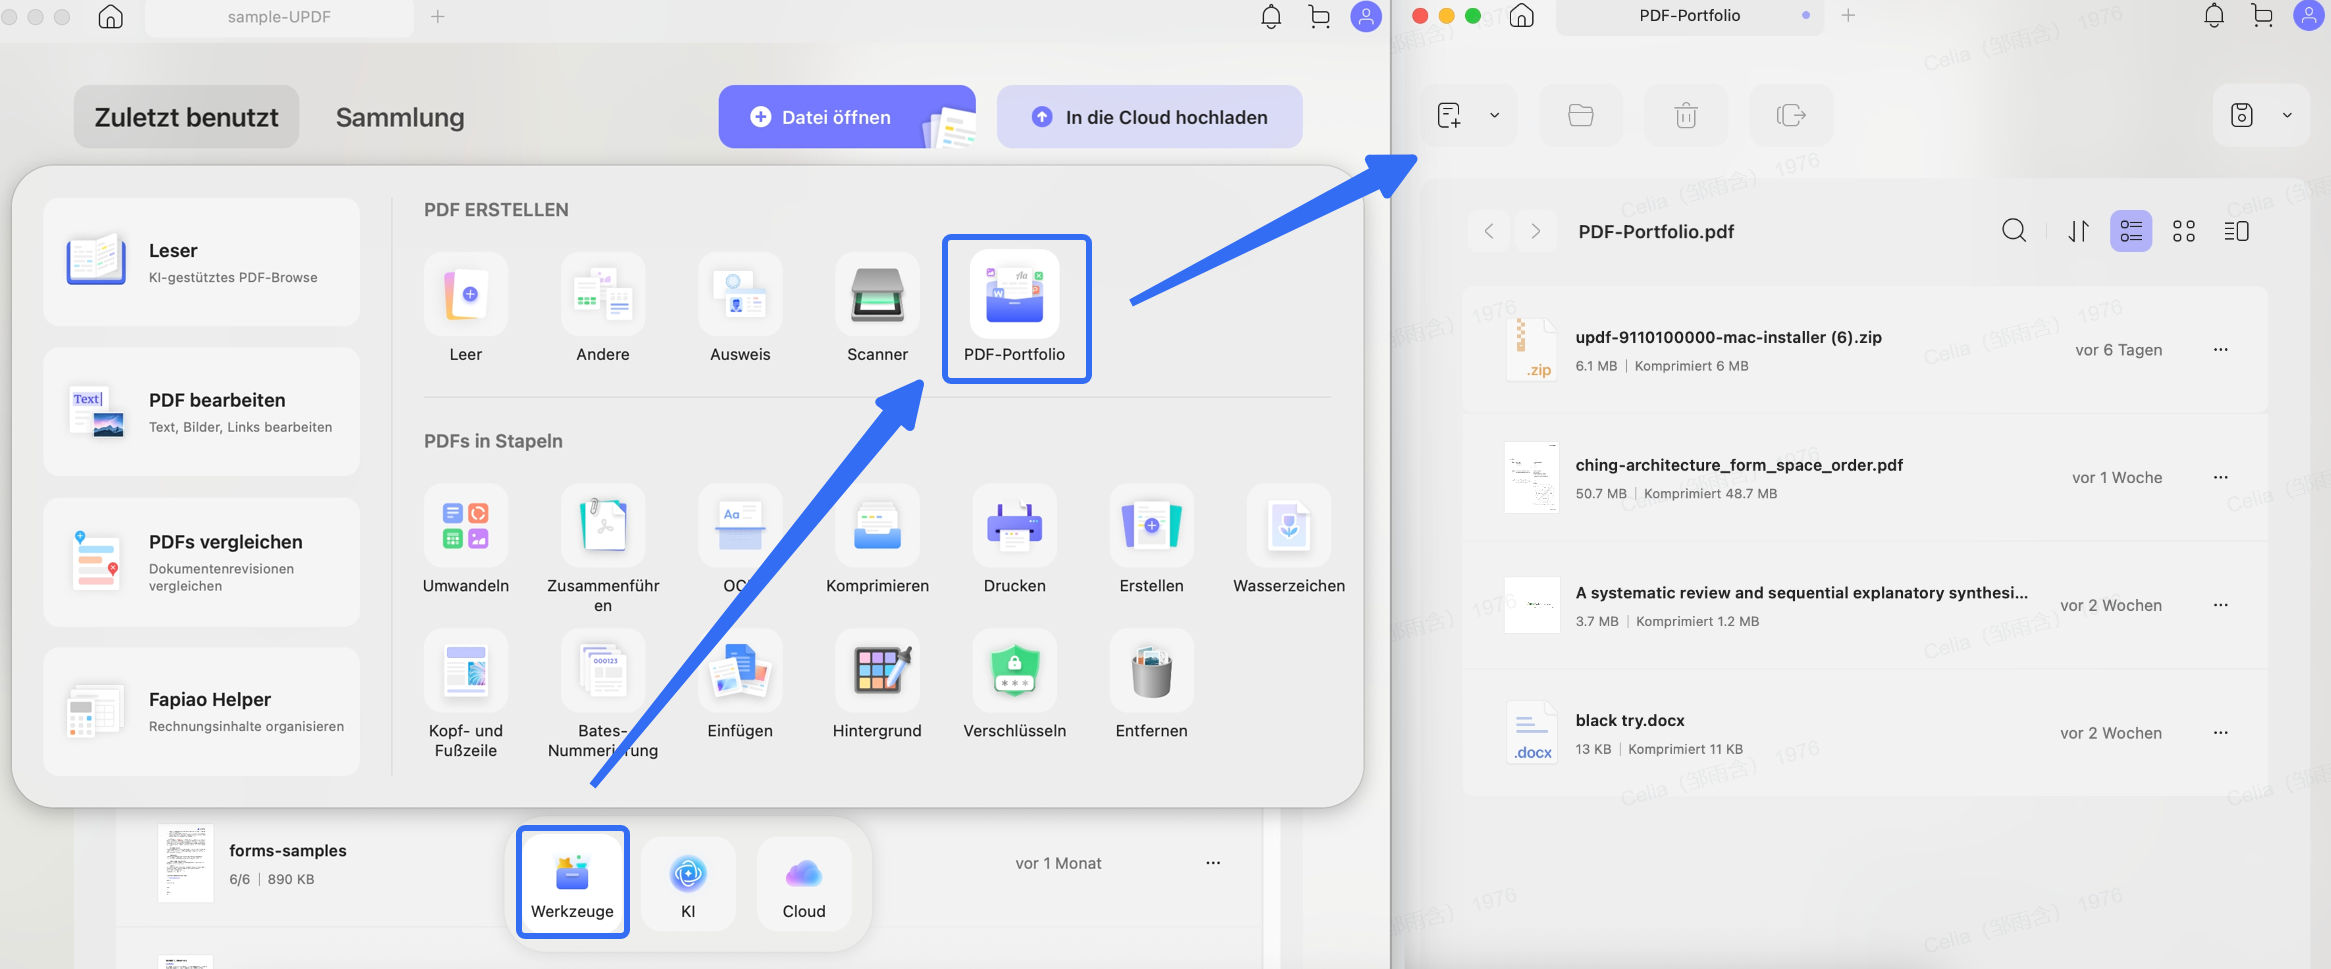Switch to grid view in the portfolio
The width and height of the screenshot is (2331, 969).
[x=2185, y=231]
